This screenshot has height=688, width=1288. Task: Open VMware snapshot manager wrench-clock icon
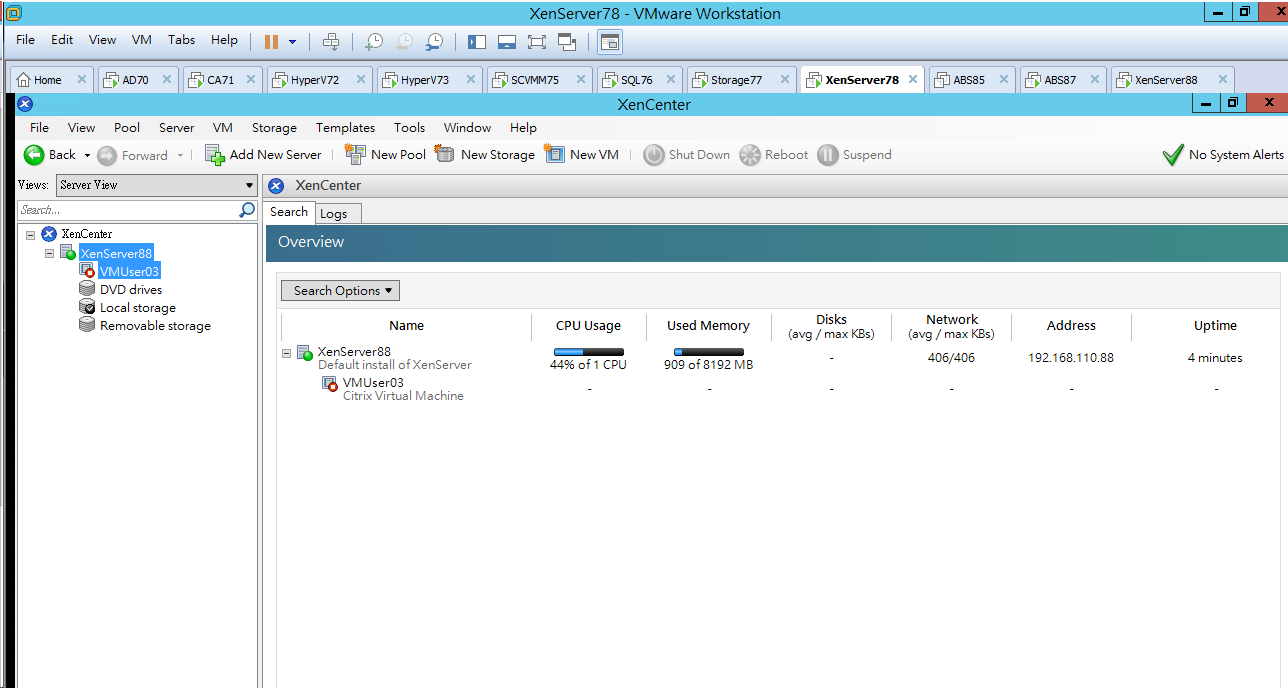(434, 42)
